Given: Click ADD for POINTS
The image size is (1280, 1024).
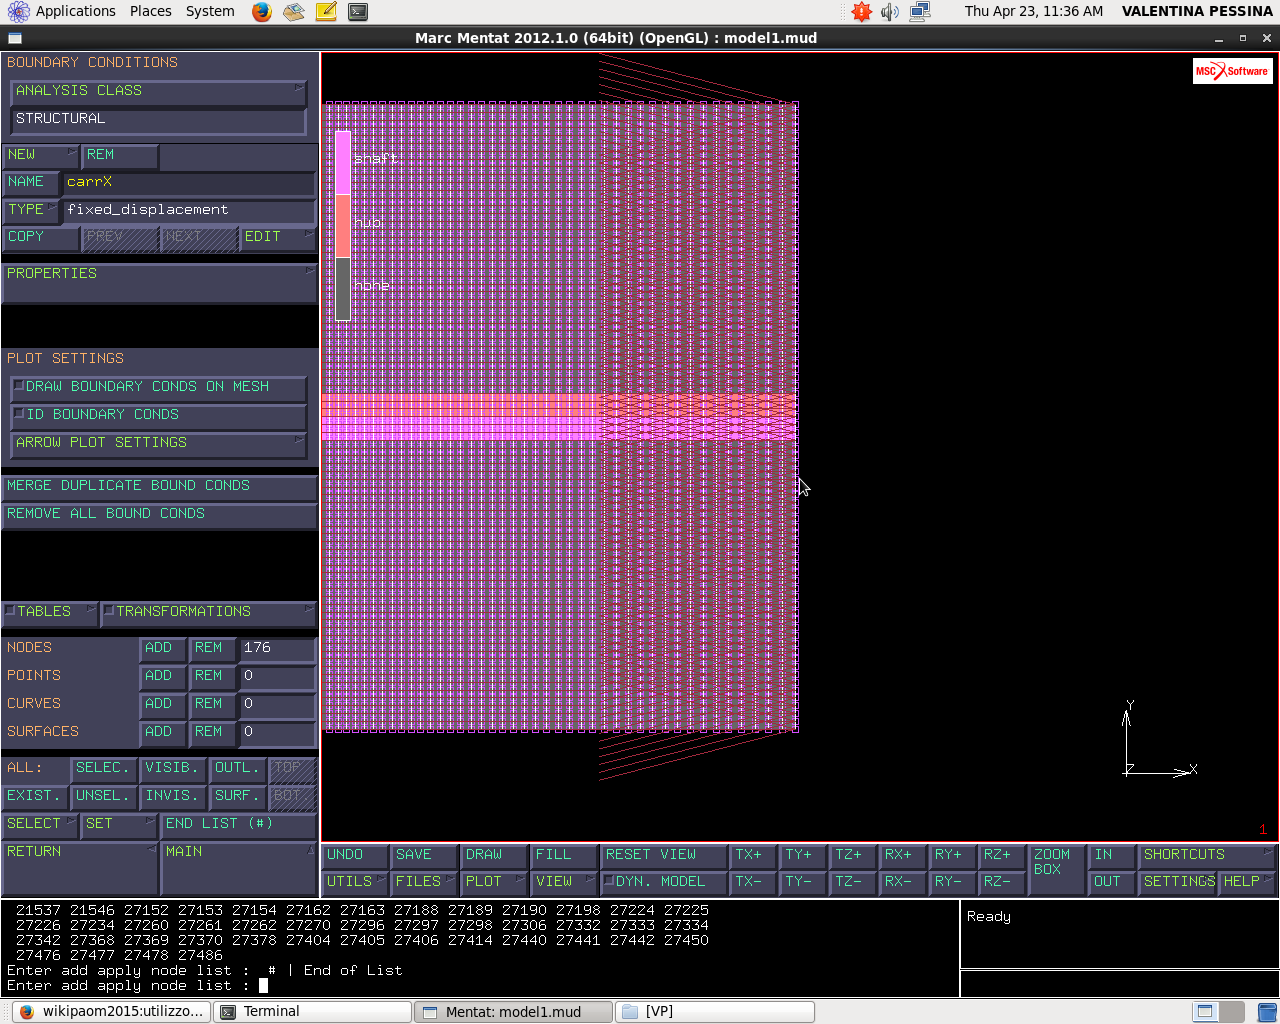Looking at the screenshot, I should 163,676.
